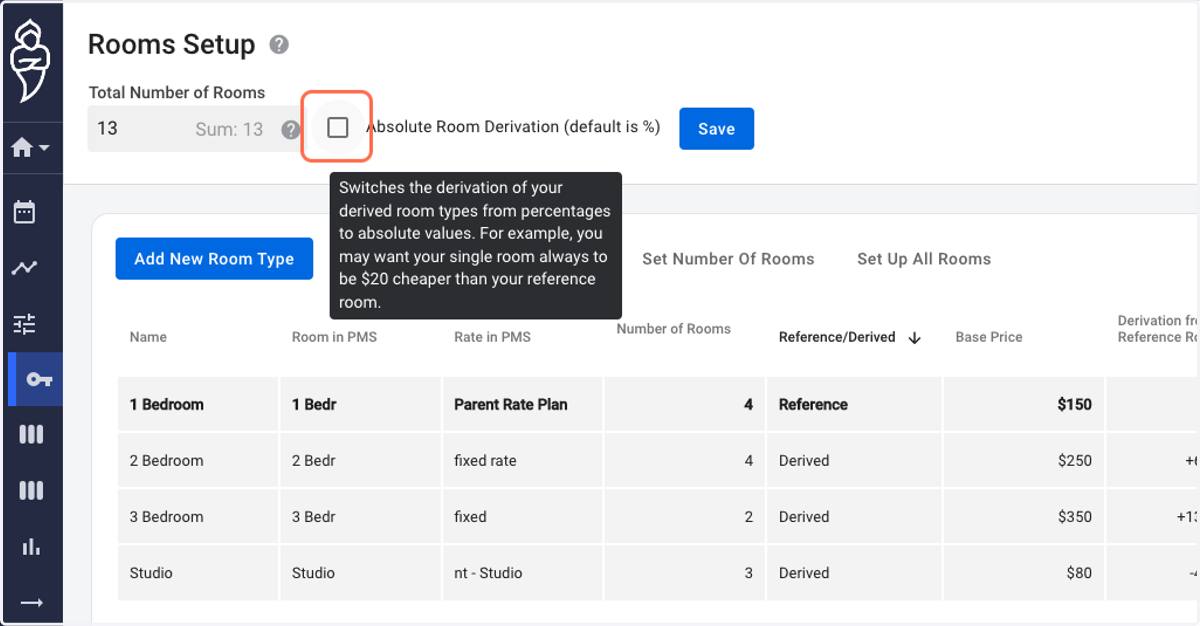Click the $150 base price cell
Image resolution: width=1200 pixels, height=626 pixels.
click(x=1023, y=405)
